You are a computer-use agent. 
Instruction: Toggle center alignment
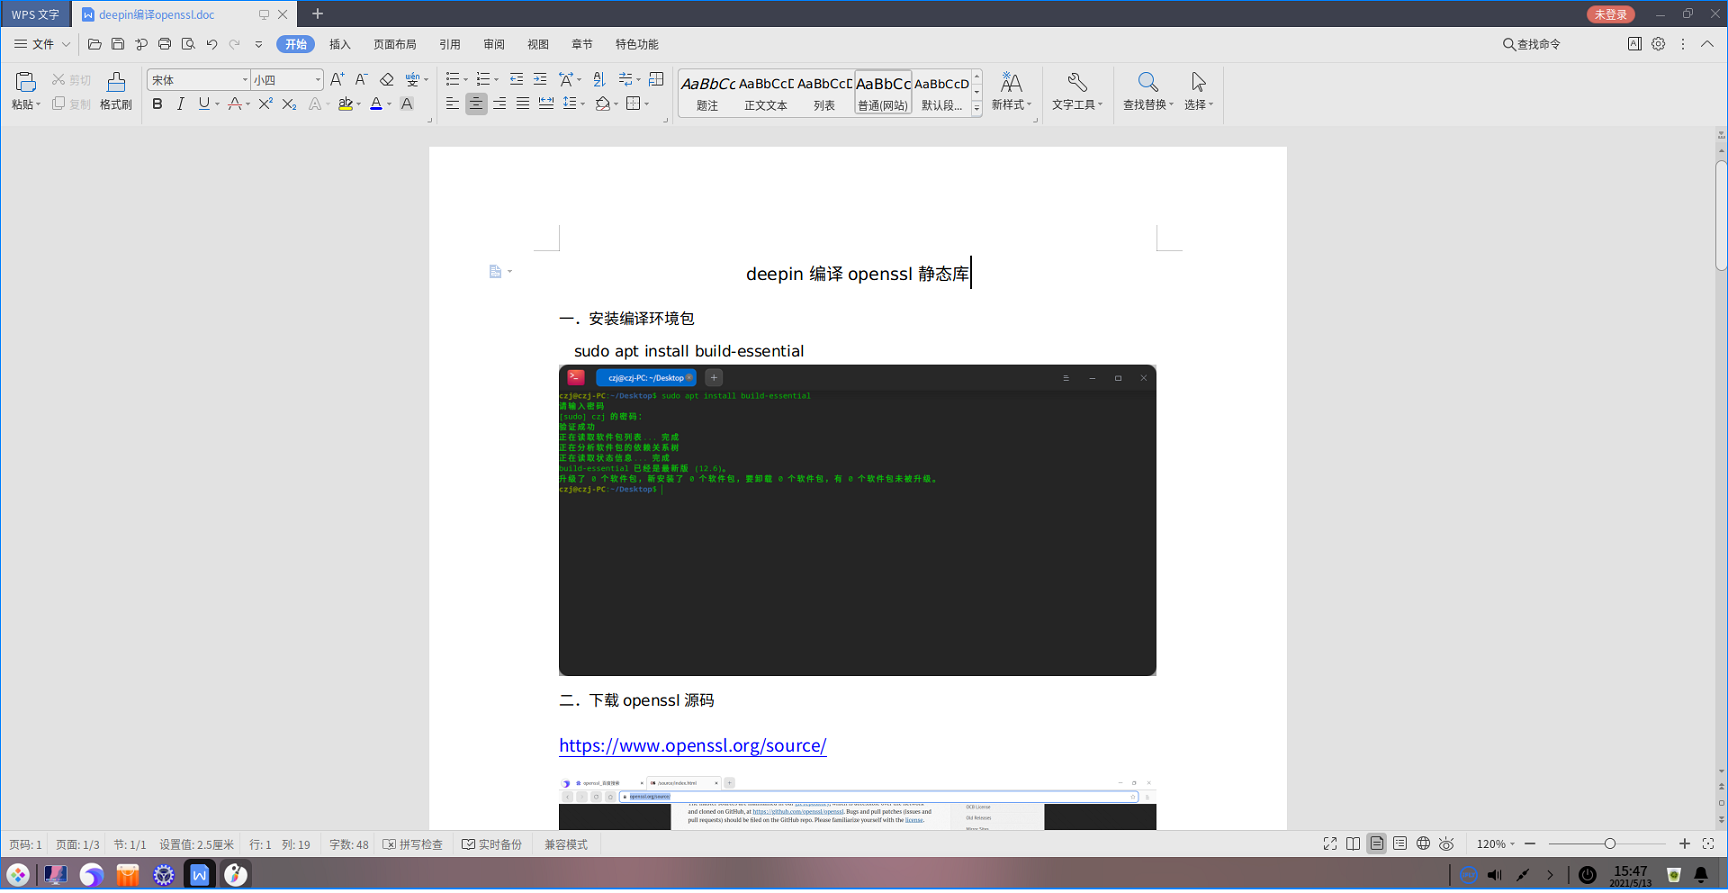(x=476, y=104)
